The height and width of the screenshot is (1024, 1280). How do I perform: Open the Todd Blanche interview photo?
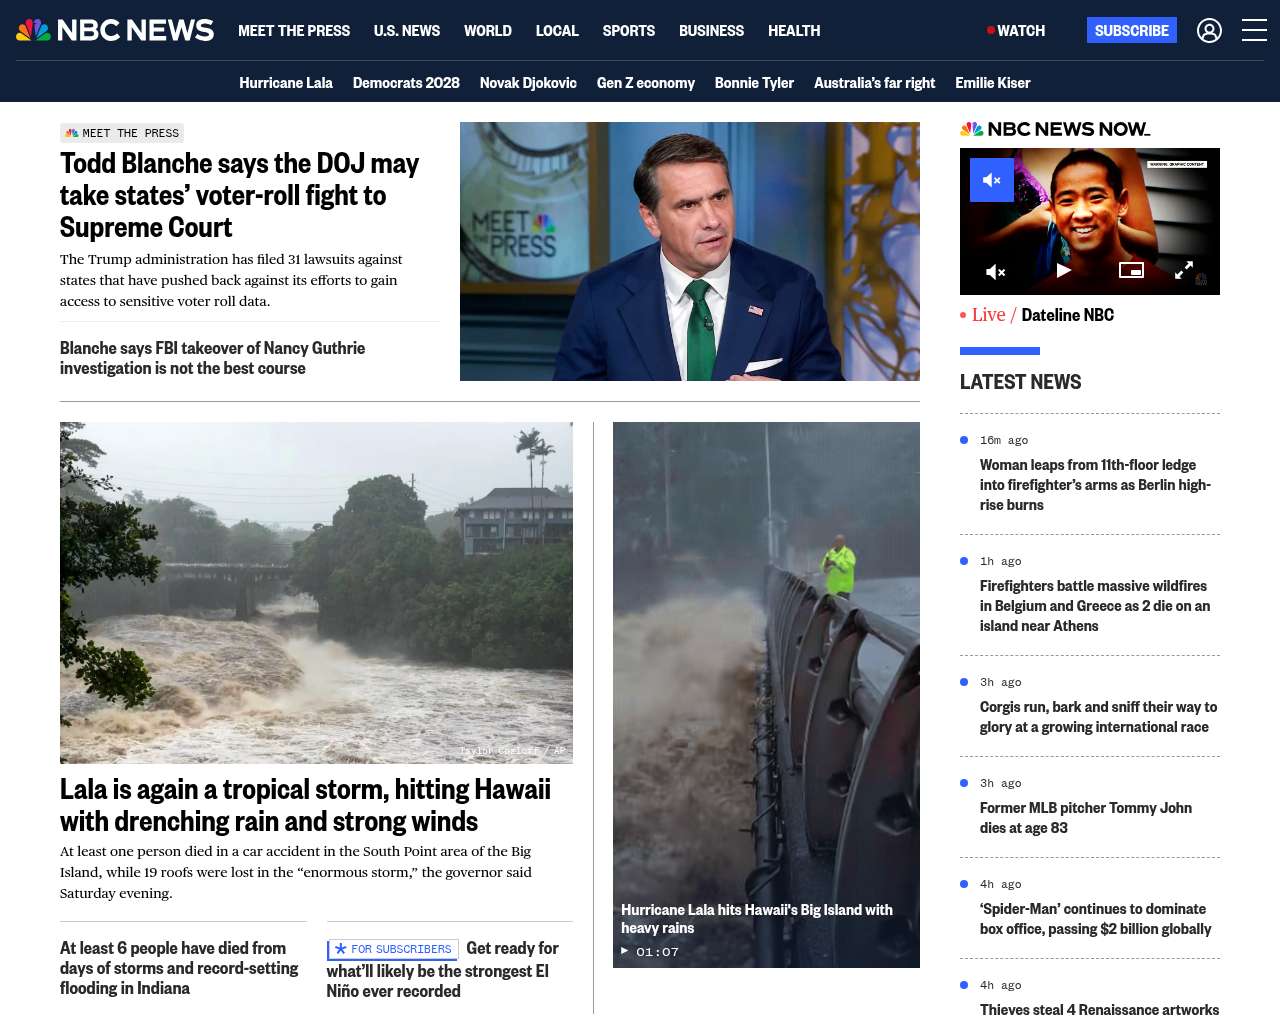point(690,251)
